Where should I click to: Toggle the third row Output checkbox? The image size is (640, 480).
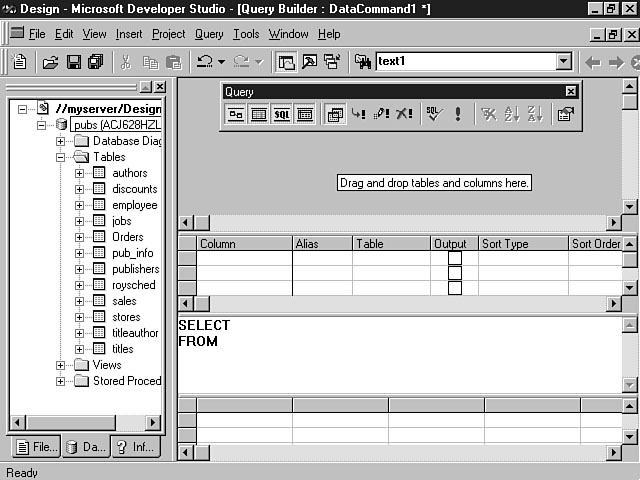455,288
